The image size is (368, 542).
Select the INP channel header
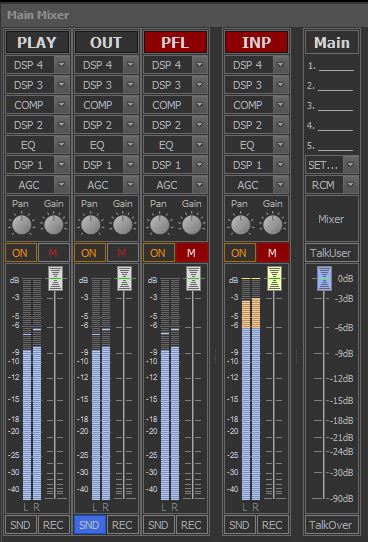point(256,43)
